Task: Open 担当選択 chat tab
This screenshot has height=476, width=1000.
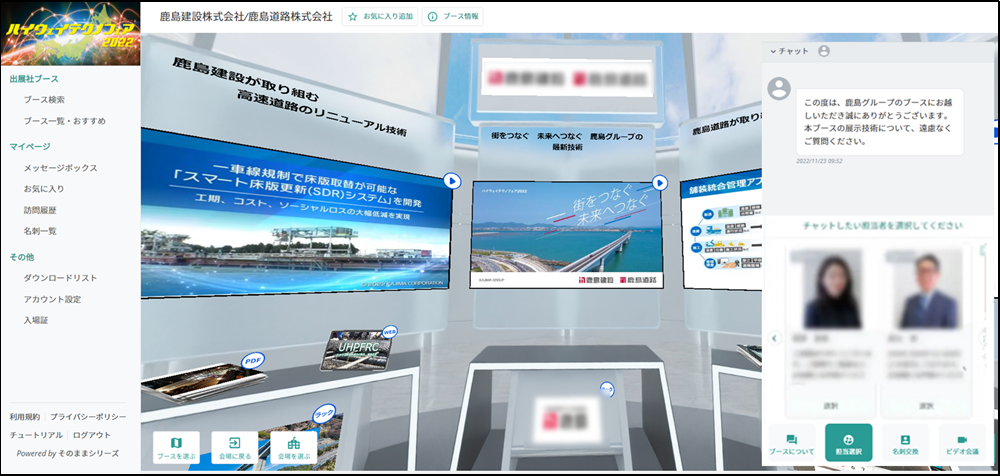Action: [848, 443]
